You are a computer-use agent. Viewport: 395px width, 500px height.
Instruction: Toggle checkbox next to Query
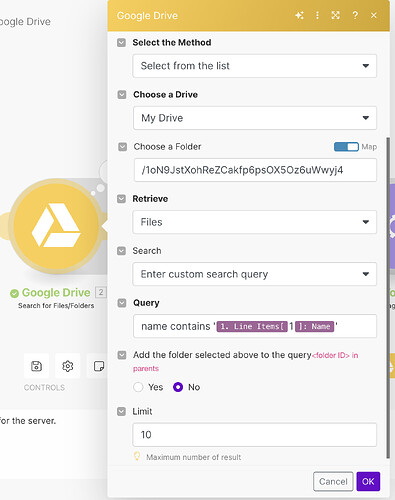[122, 303]
